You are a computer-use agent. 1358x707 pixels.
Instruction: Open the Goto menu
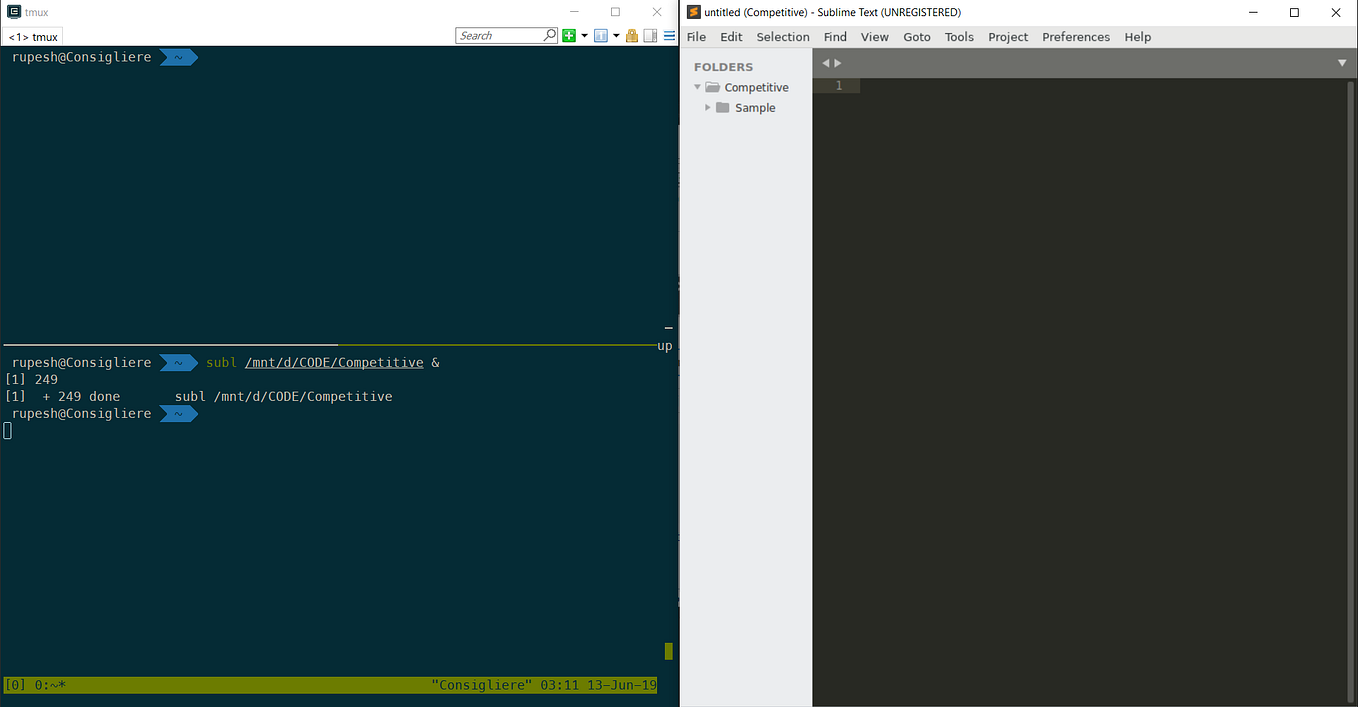[x=917, y=37]
